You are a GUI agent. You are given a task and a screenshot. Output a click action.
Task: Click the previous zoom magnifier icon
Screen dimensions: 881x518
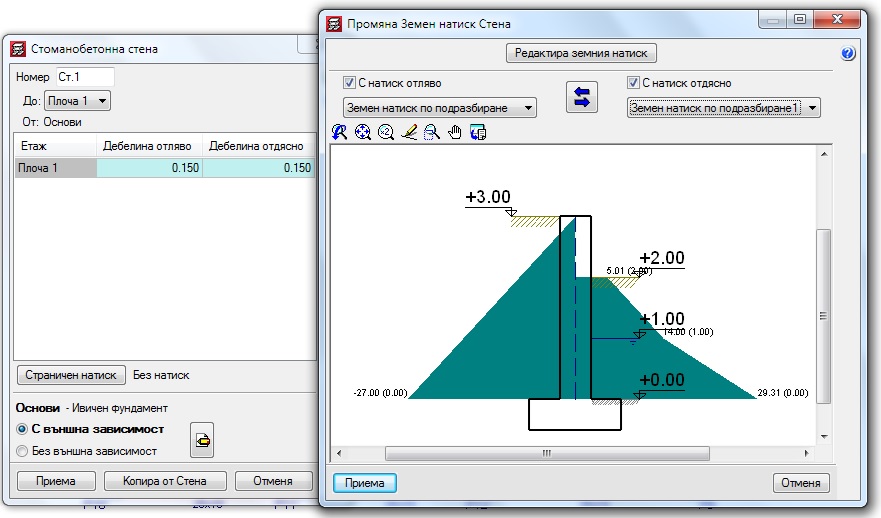339,132
